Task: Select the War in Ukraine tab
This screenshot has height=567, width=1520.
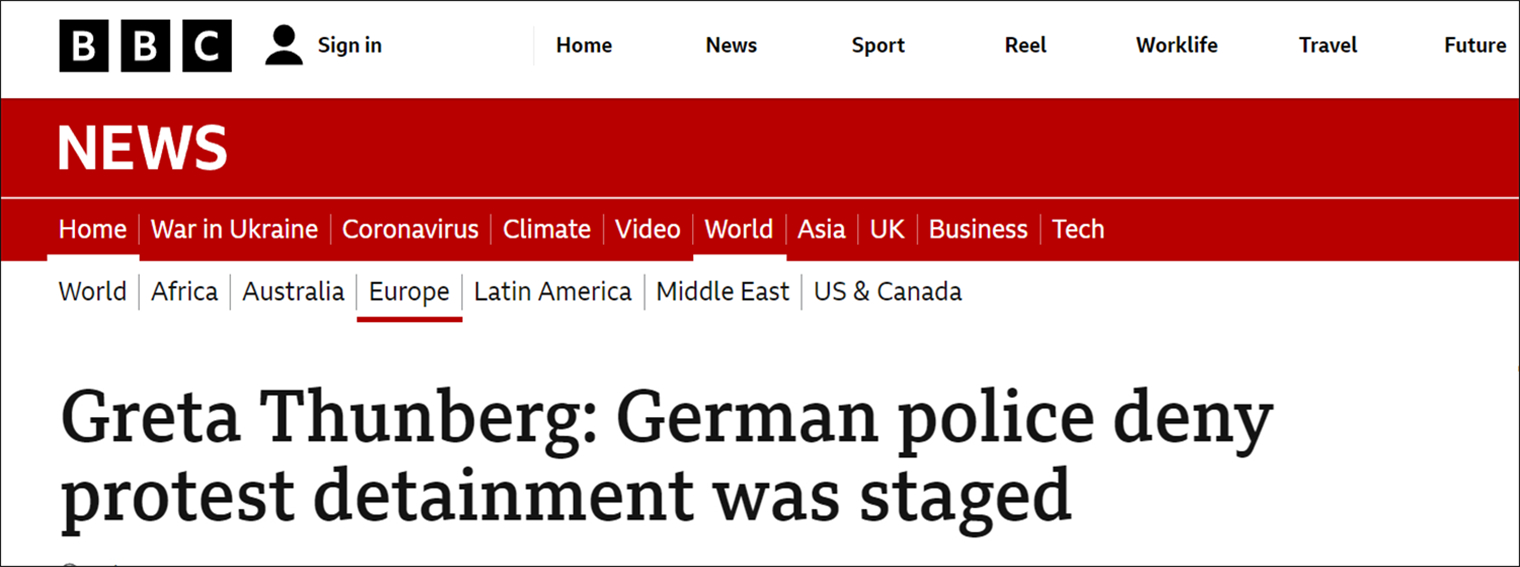Action: click(x=234, y=230)
